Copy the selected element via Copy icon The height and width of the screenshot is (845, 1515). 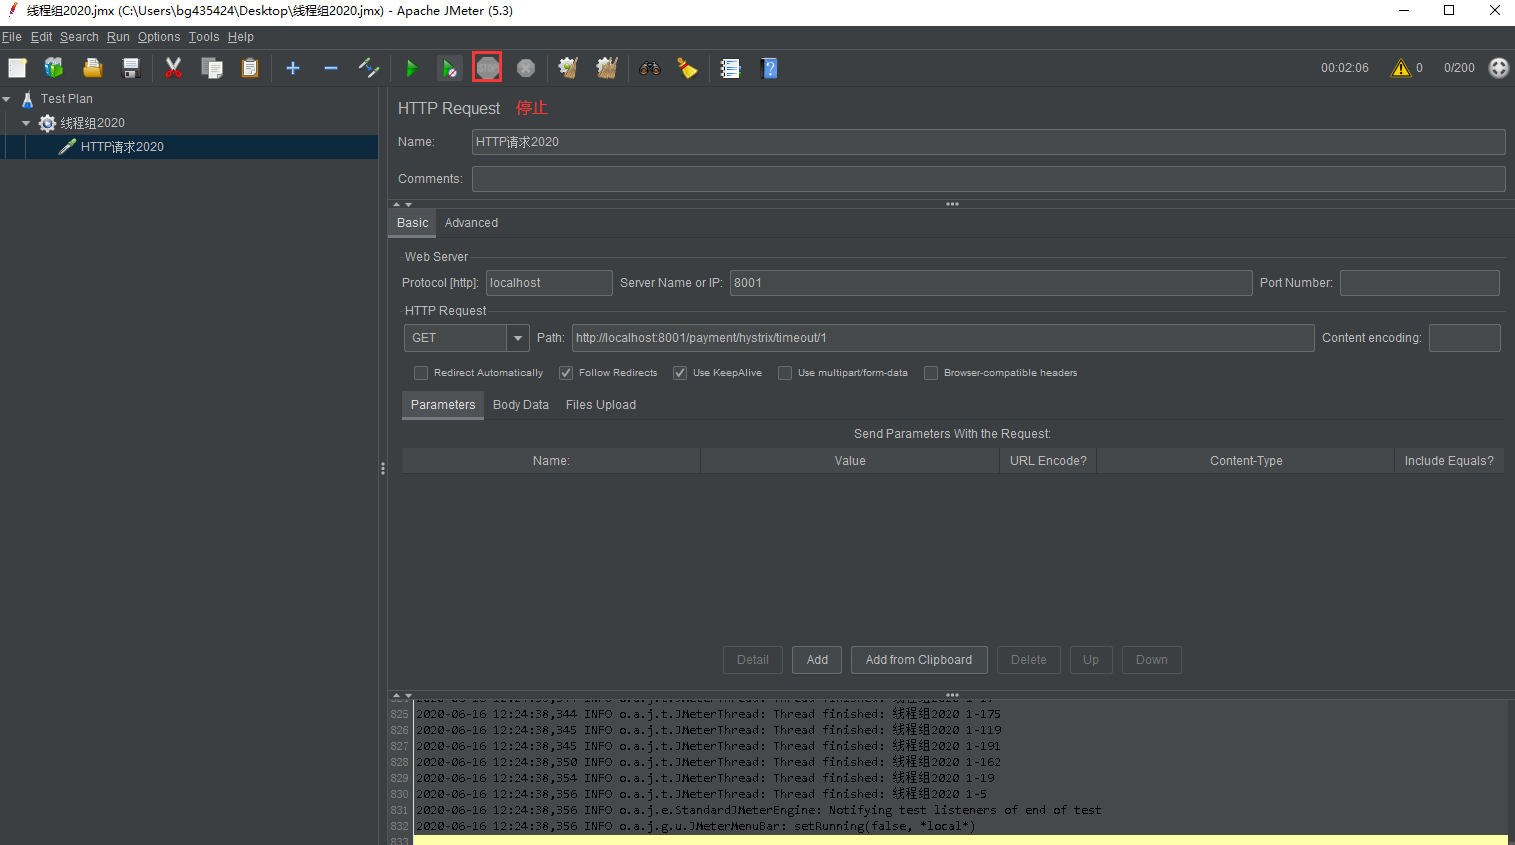pyautogui.click(x=212, y=68)
